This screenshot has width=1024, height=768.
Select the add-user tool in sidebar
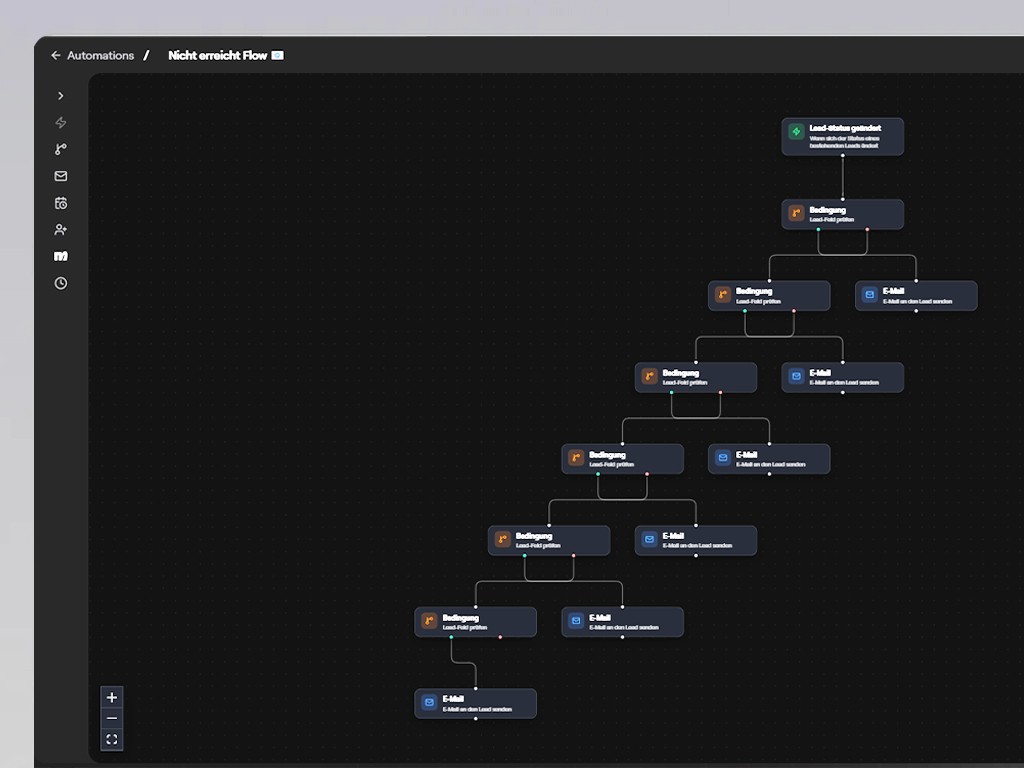point(61,230)
